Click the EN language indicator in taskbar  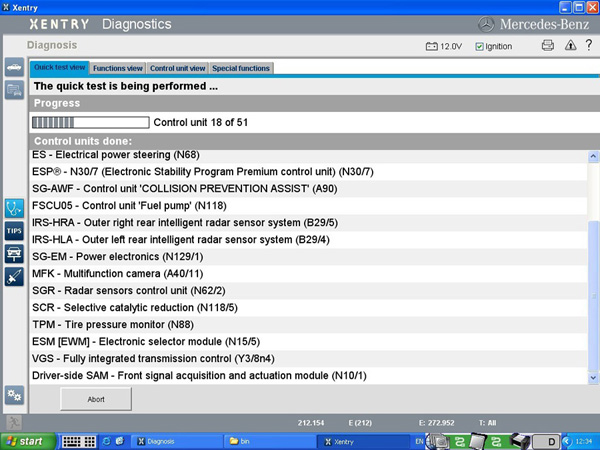[x=419, y=442]
